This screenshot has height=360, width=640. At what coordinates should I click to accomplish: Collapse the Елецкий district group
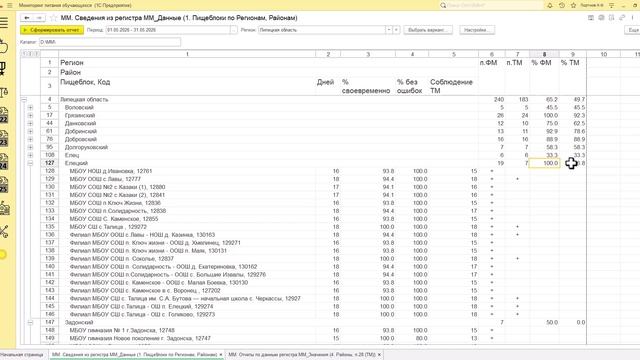pyautogui.click(x=30, y=163)
